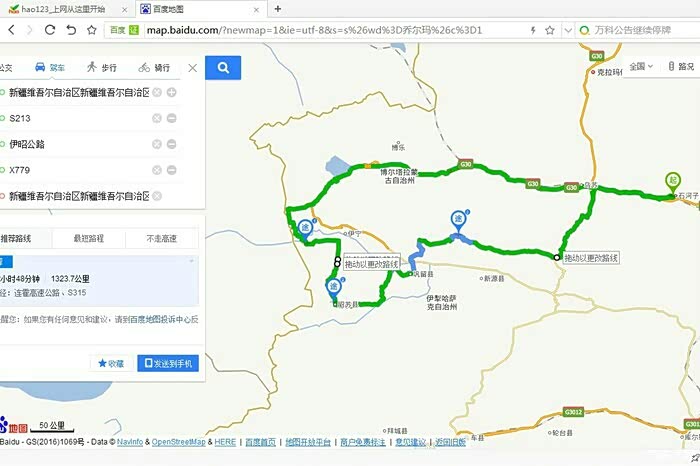Click the 收藏 favorite button
The height and width of the screenshot is (466, 700).
111,363
